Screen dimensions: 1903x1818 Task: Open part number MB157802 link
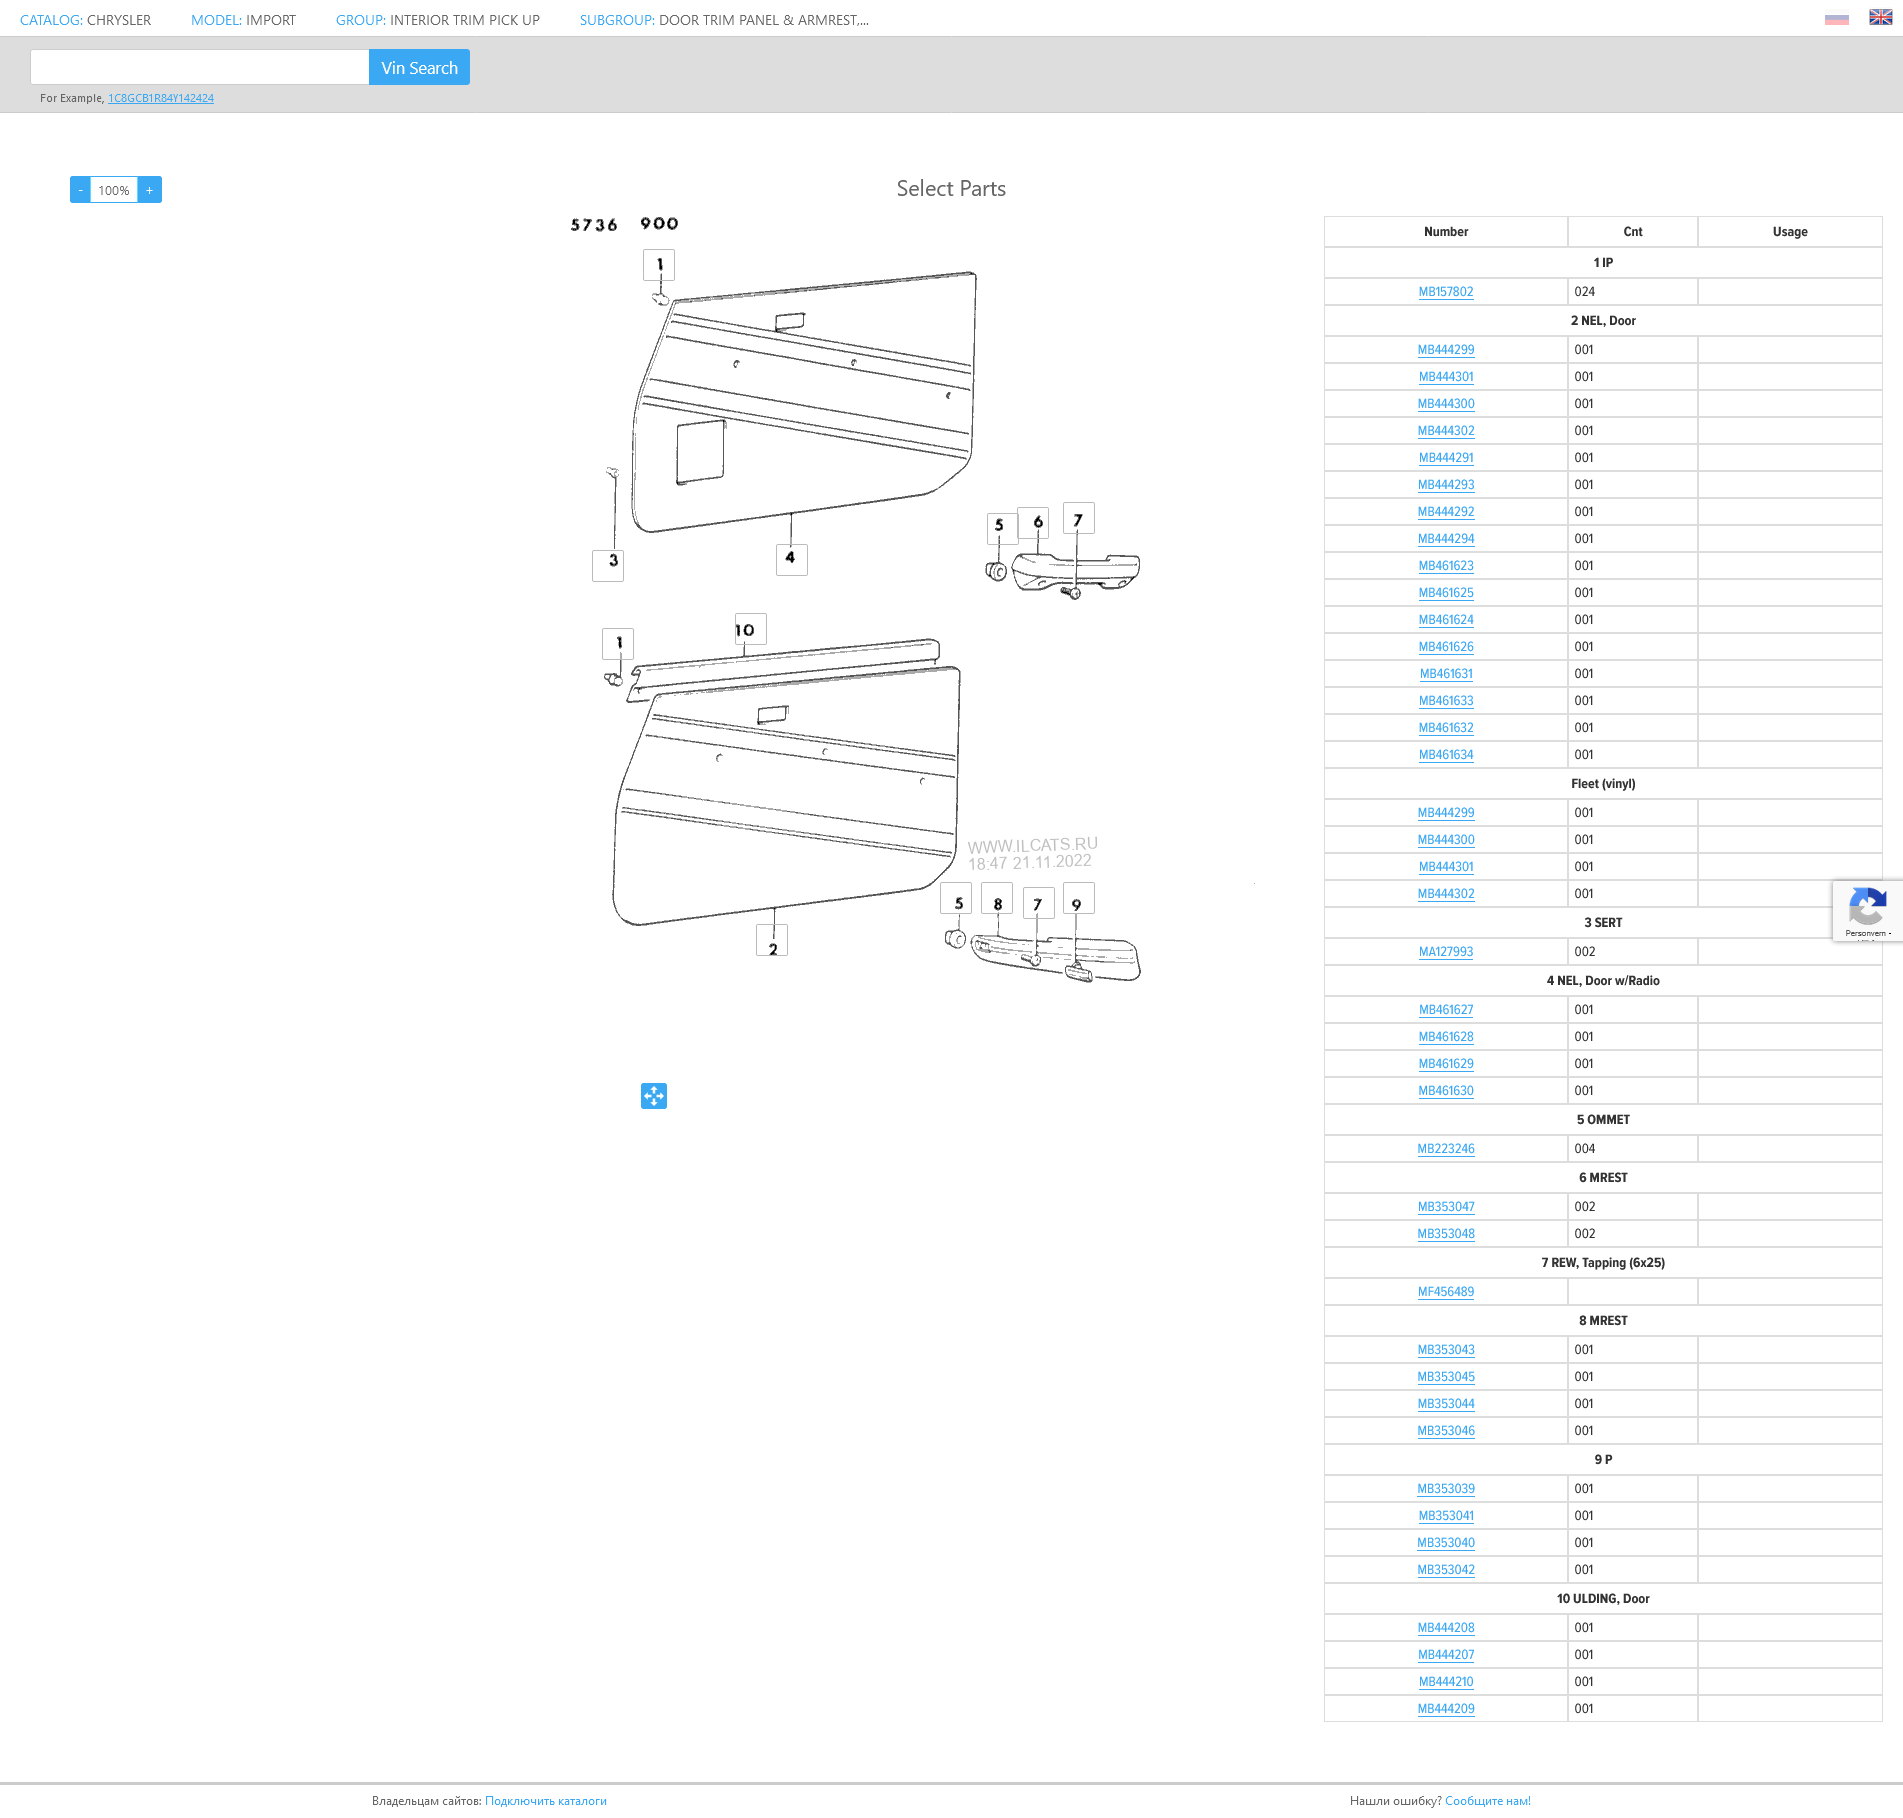pyautogui.click(x=1445, y=292)
